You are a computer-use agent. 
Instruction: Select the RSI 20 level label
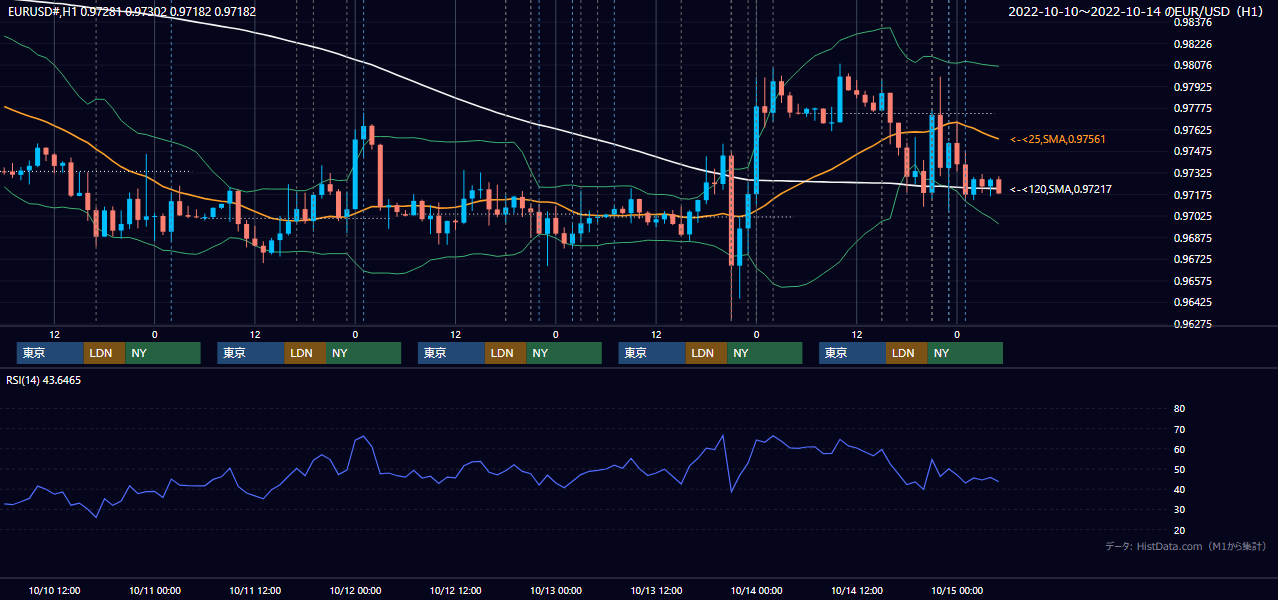tap(1179, 530)
